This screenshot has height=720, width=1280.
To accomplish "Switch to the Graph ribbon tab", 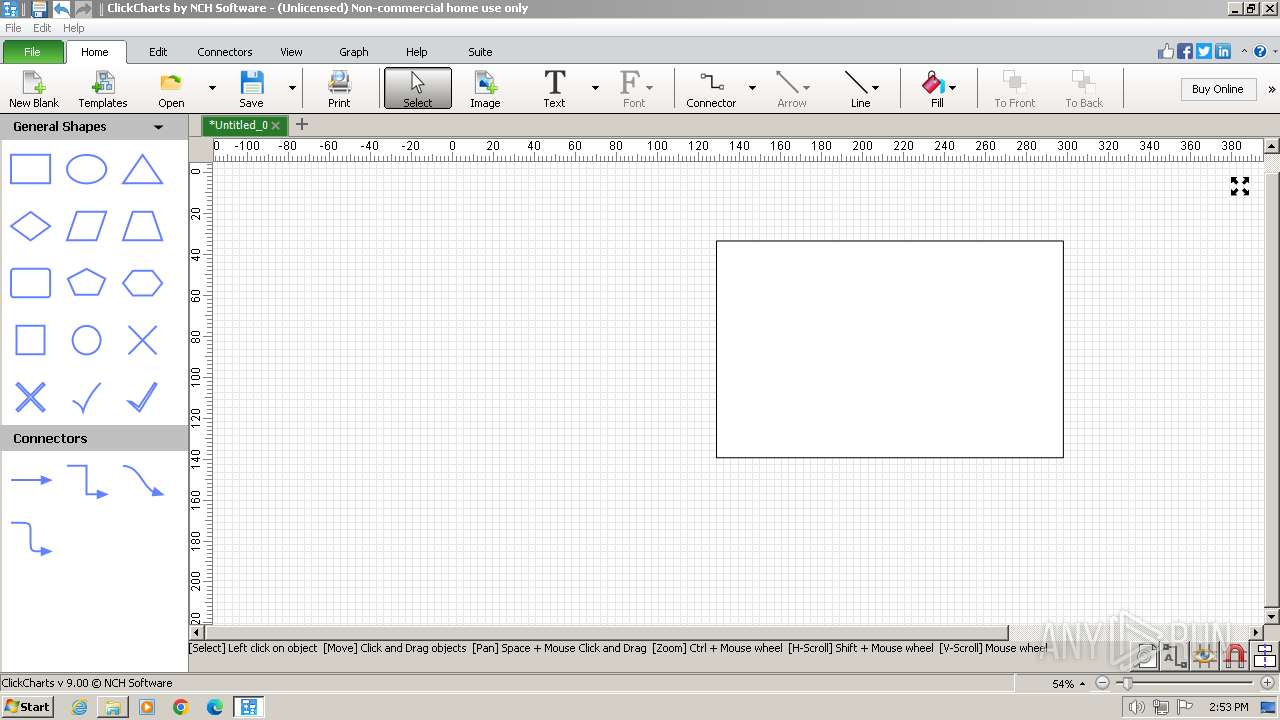I will tap(354, 52).
